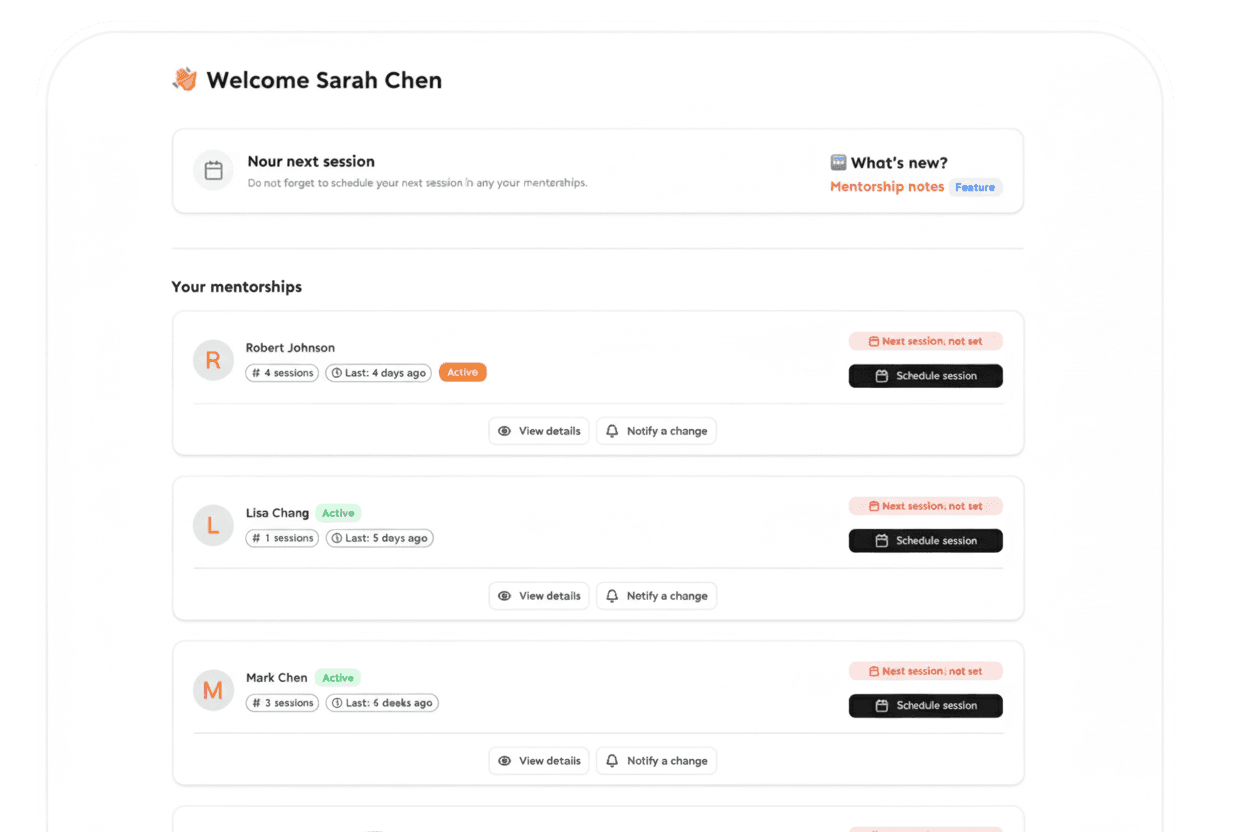Viewport: 1248px width, 832px height.
Task: Click Robert Johnson's orange Active badge
Action: (x=462, y=373)
